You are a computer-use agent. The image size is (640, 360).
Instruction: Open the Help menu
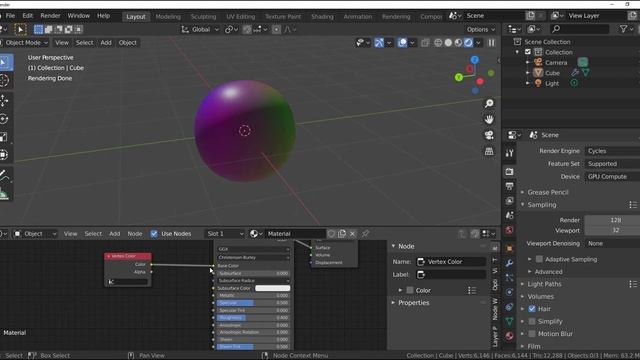point(103,16)
